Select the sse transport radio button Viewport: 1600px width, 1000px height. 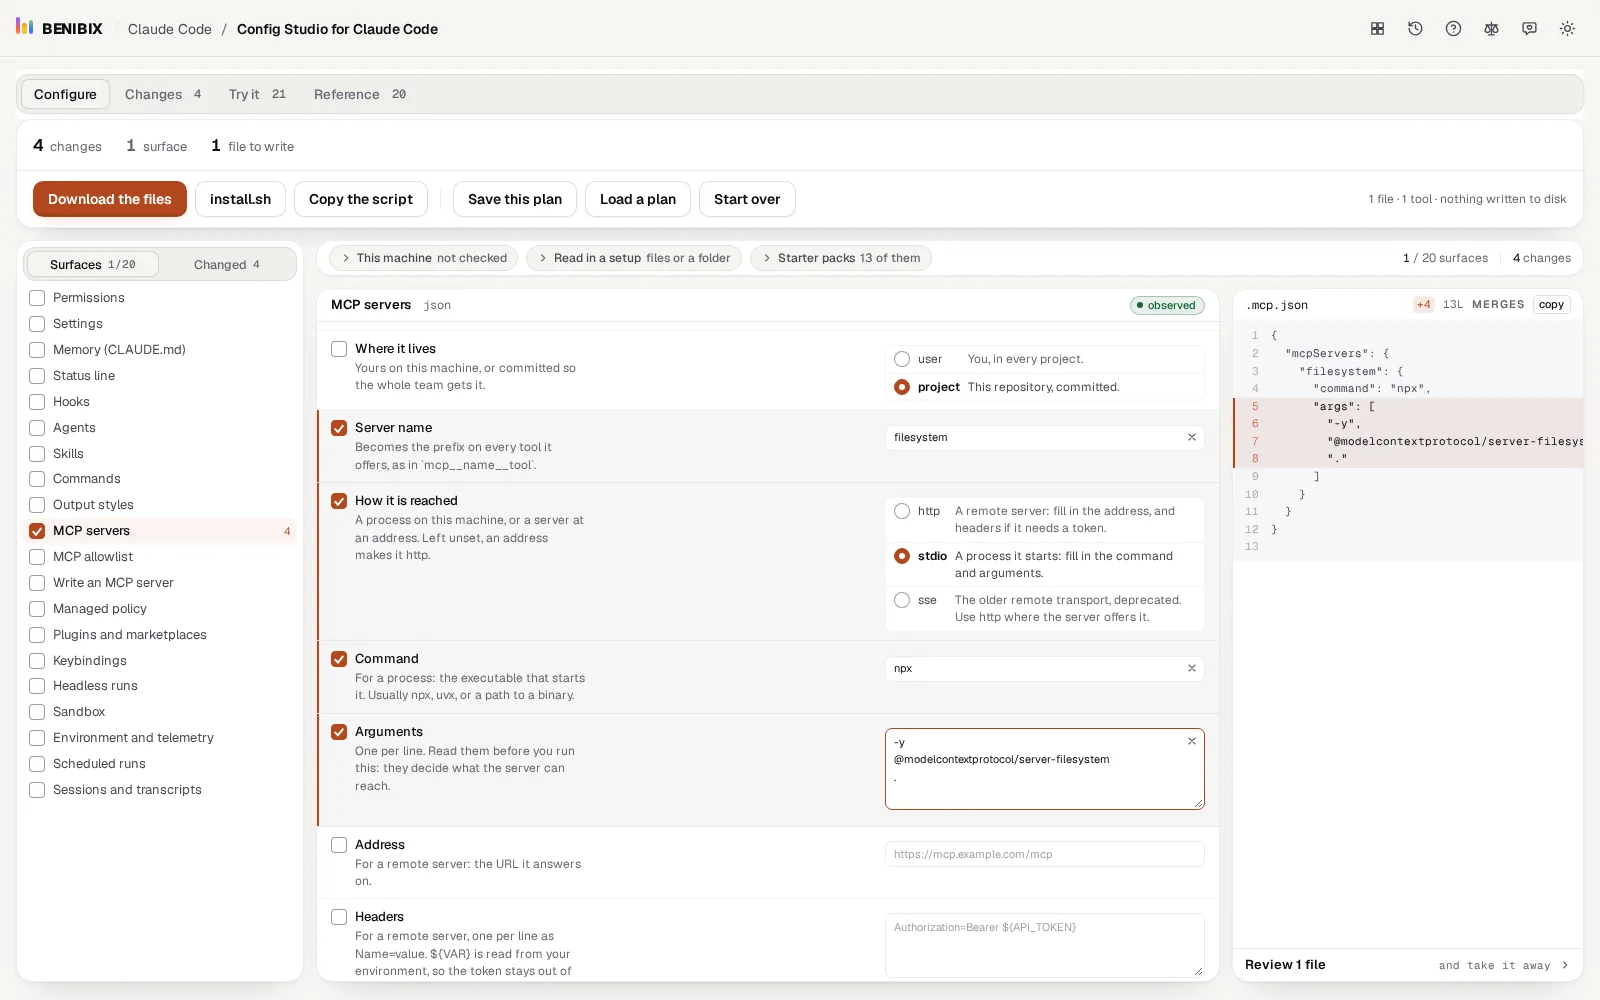(x=902, y=600)
